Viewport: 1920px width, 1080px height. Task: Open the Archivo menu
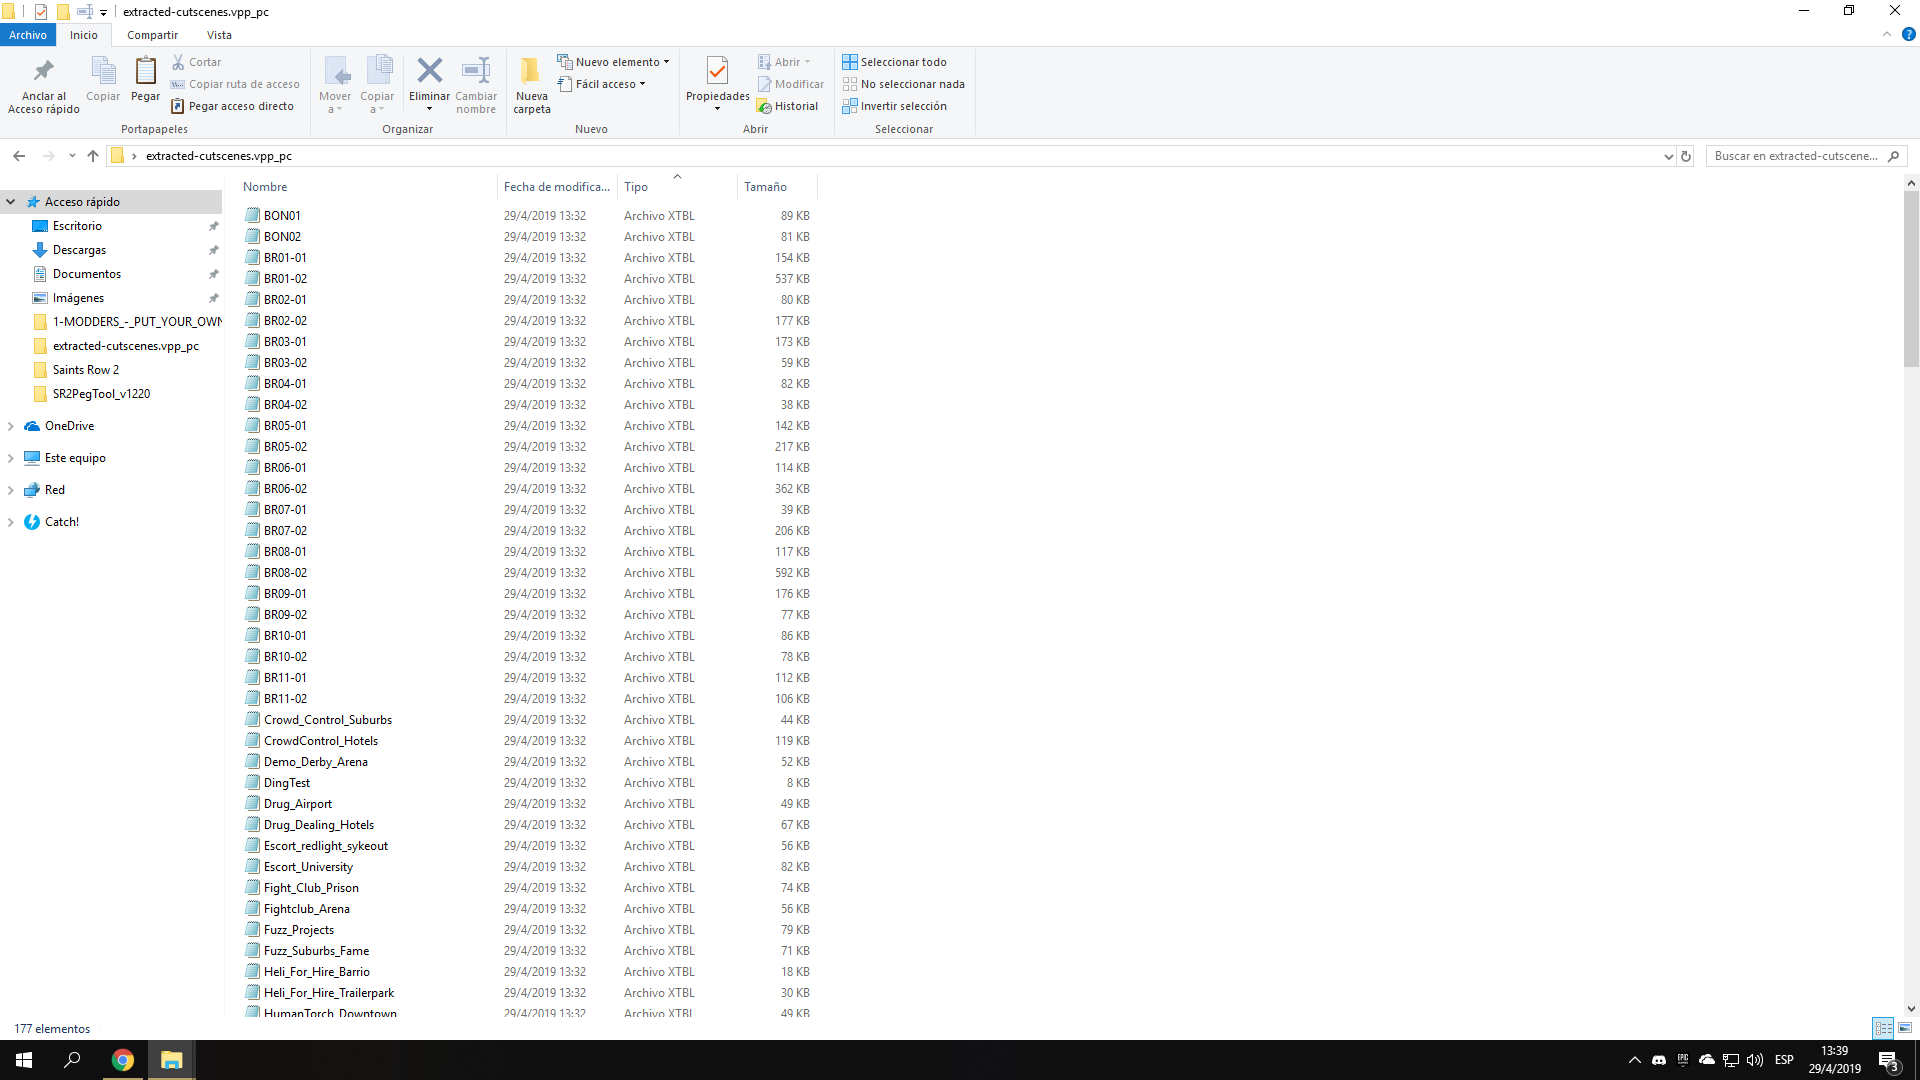[28, 35]
